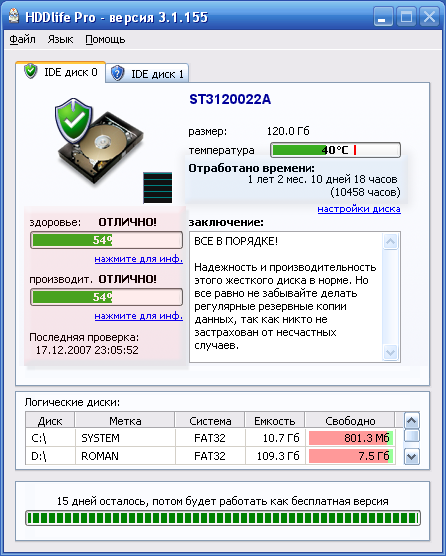Click нажмите для инф. under здоровье
This screenshot has width=446, height=556.
139,259
